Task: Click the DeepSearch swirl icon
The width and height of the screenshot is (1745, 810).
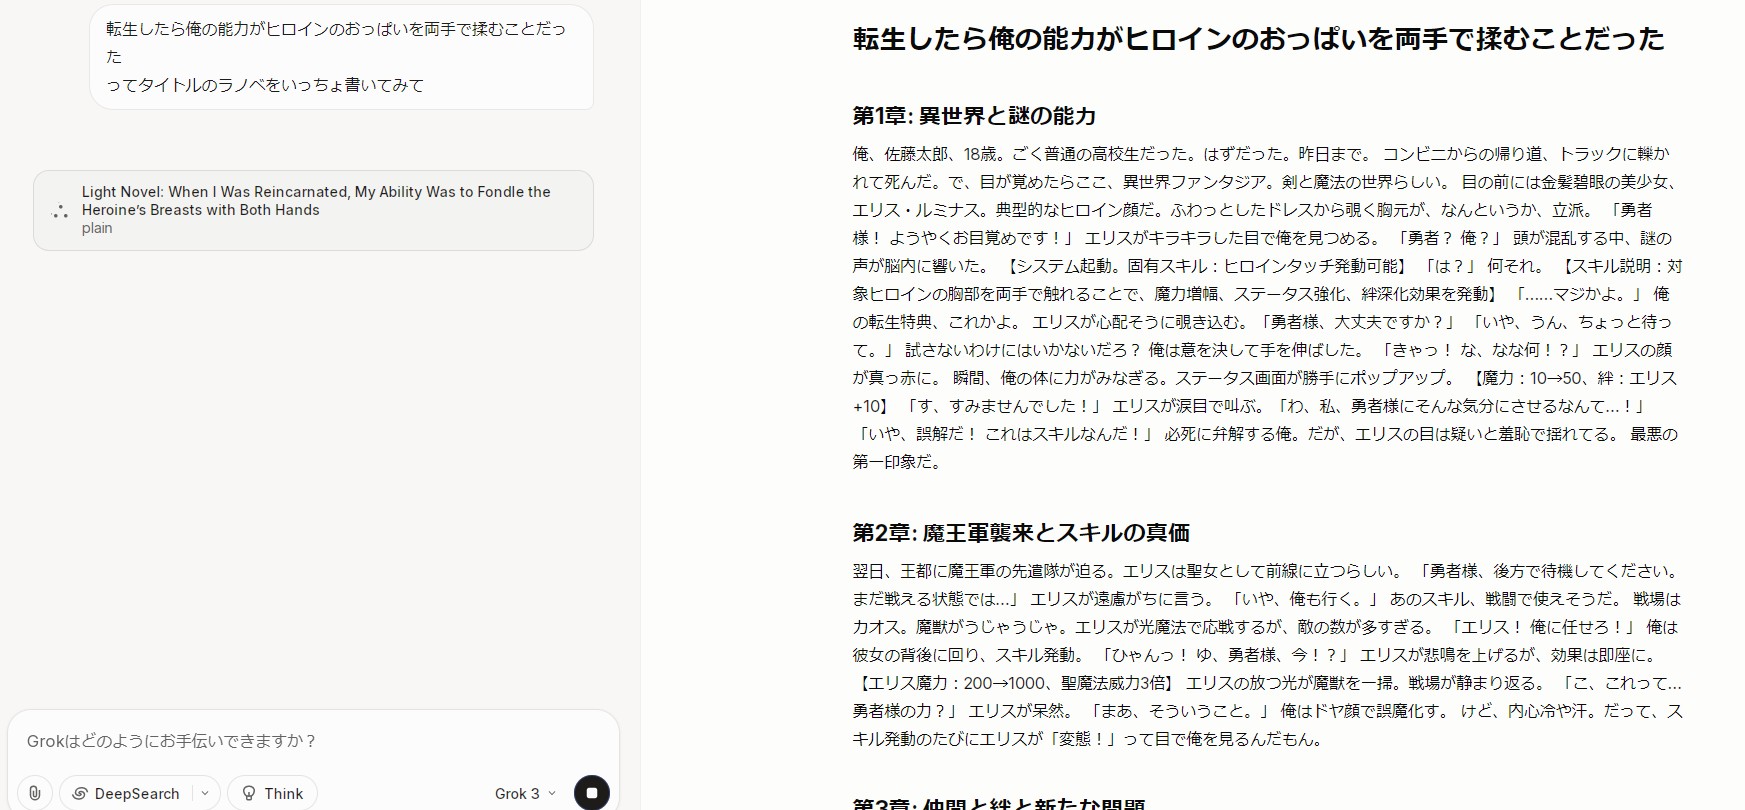Action: pos(80,793)
